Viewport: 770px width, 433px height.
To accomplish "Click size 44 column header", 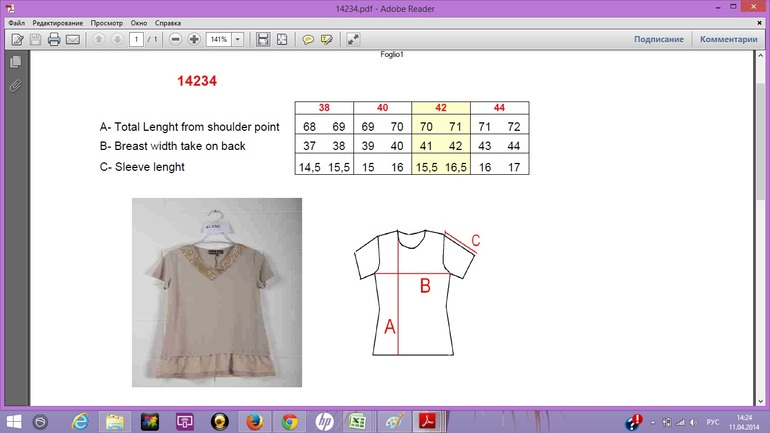I will point(499,108).
